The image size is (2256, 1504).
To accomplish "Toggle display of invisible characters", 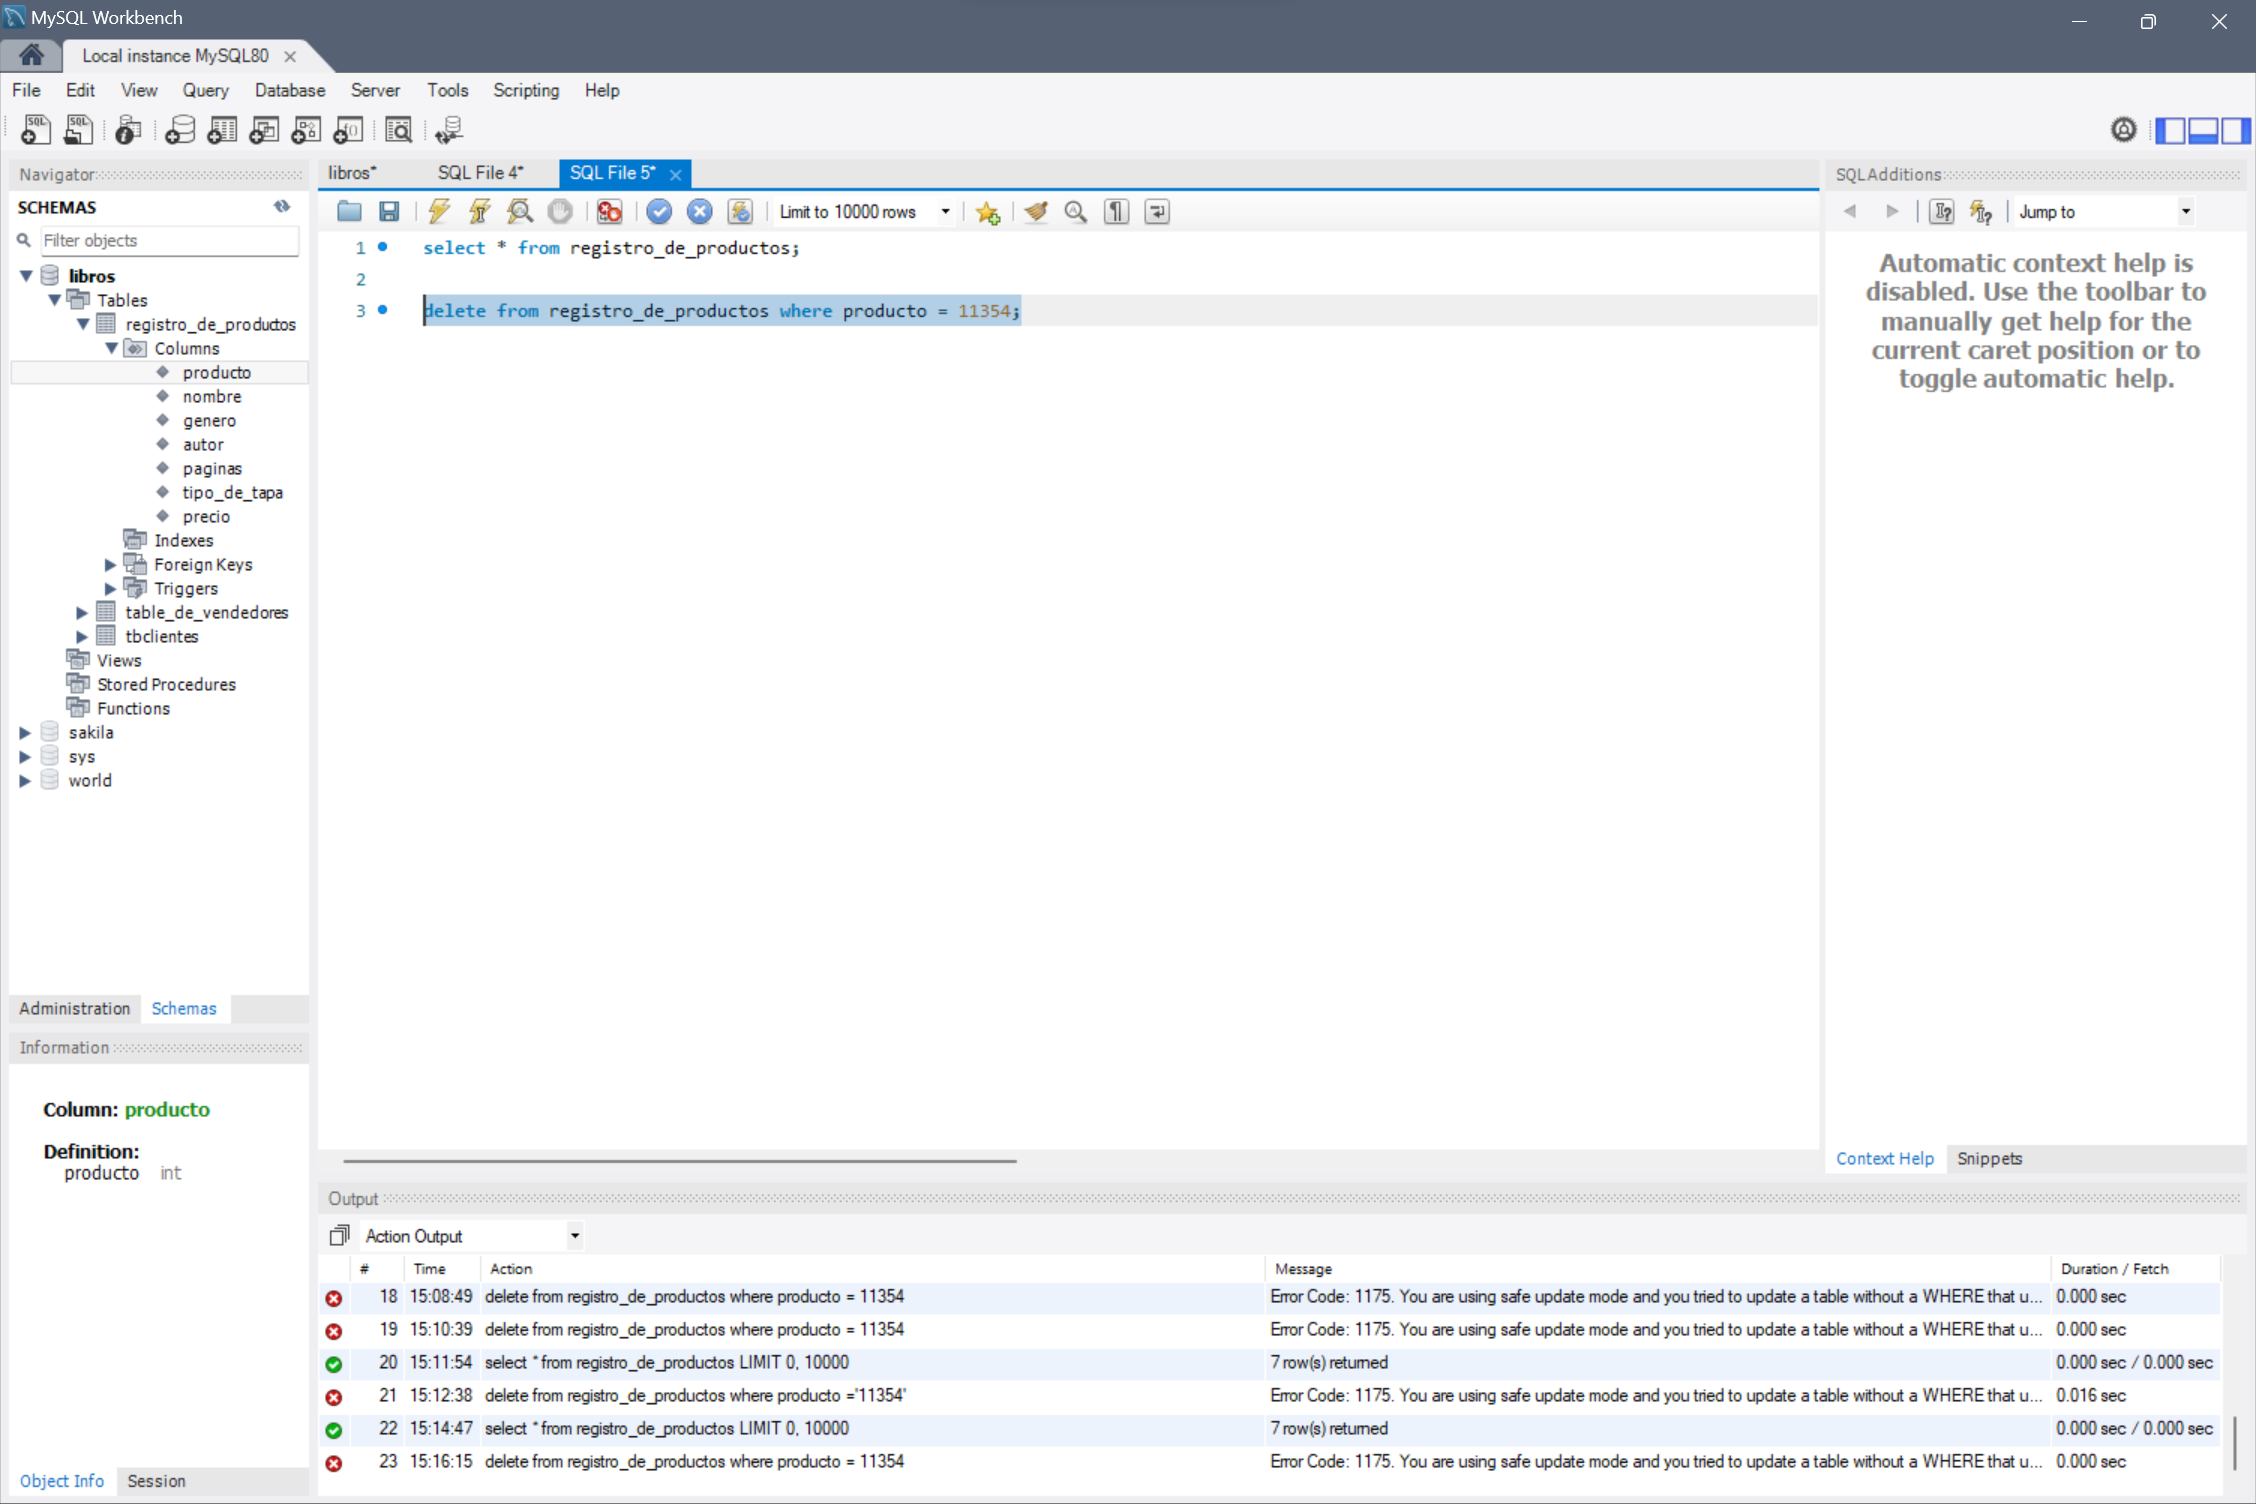I will point(1116,211).
